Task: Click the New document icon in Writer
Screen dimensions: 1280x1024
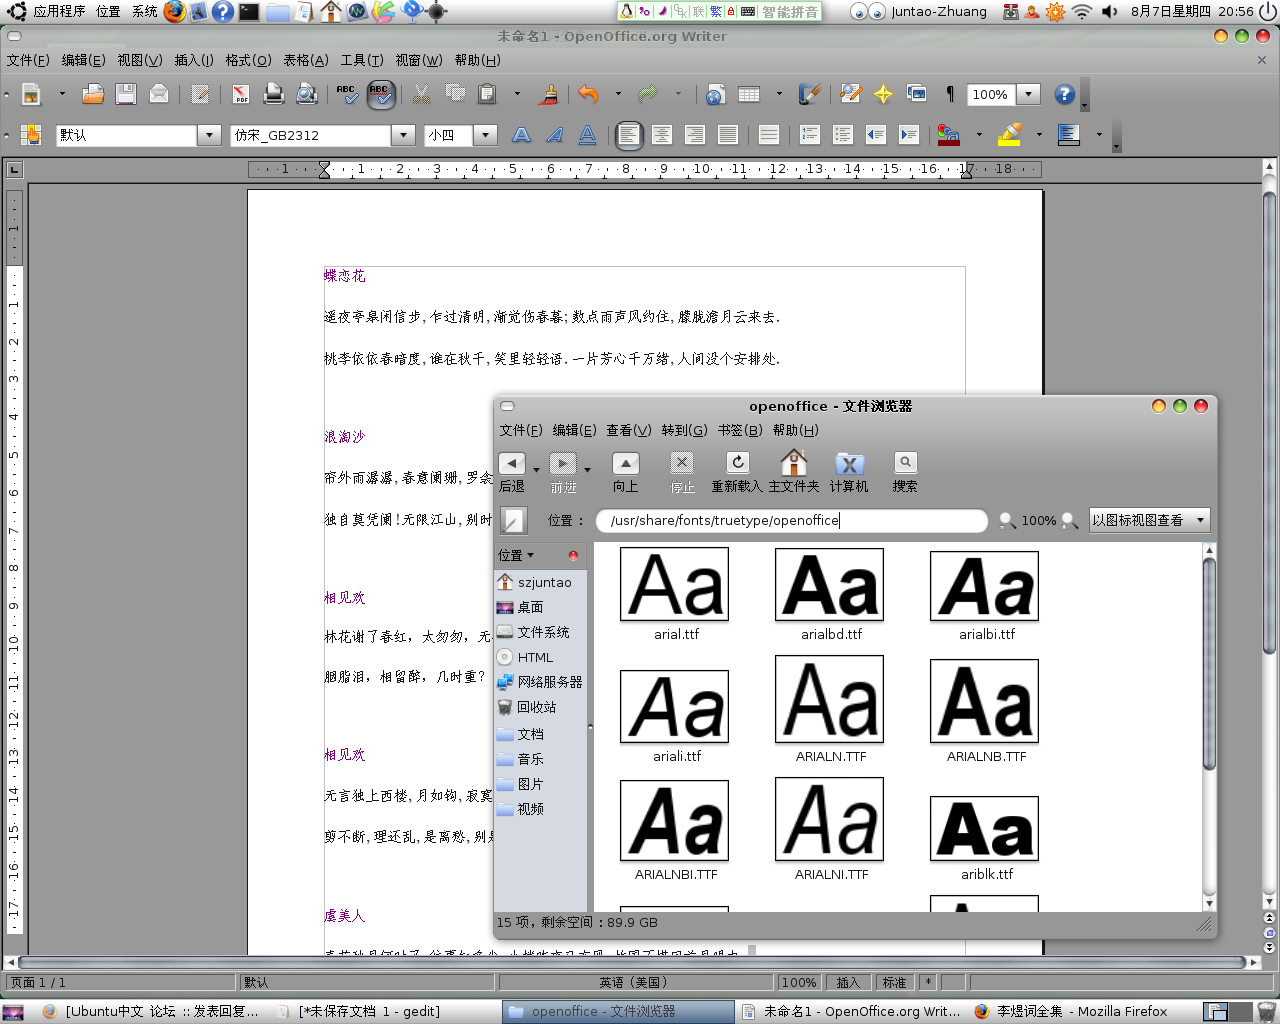Action: 31,94
